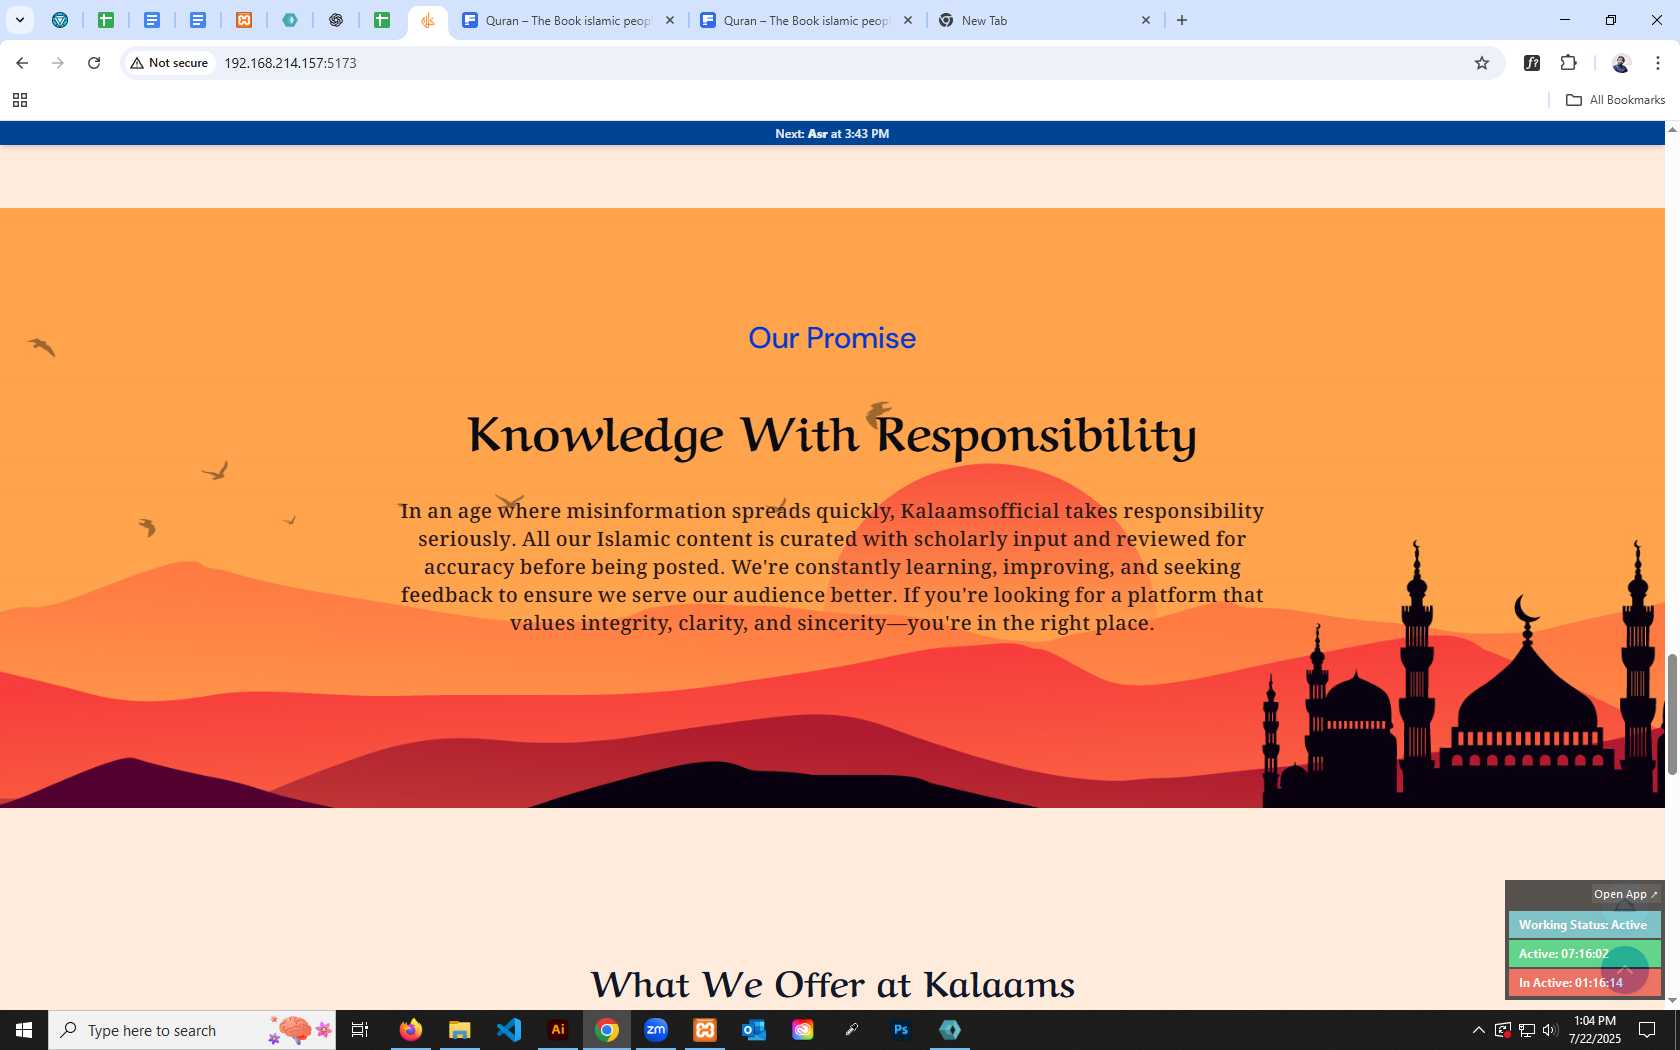
Task: Open Adobe Creative Cloud from the taskbar
Action: [x=803, y=1030]
